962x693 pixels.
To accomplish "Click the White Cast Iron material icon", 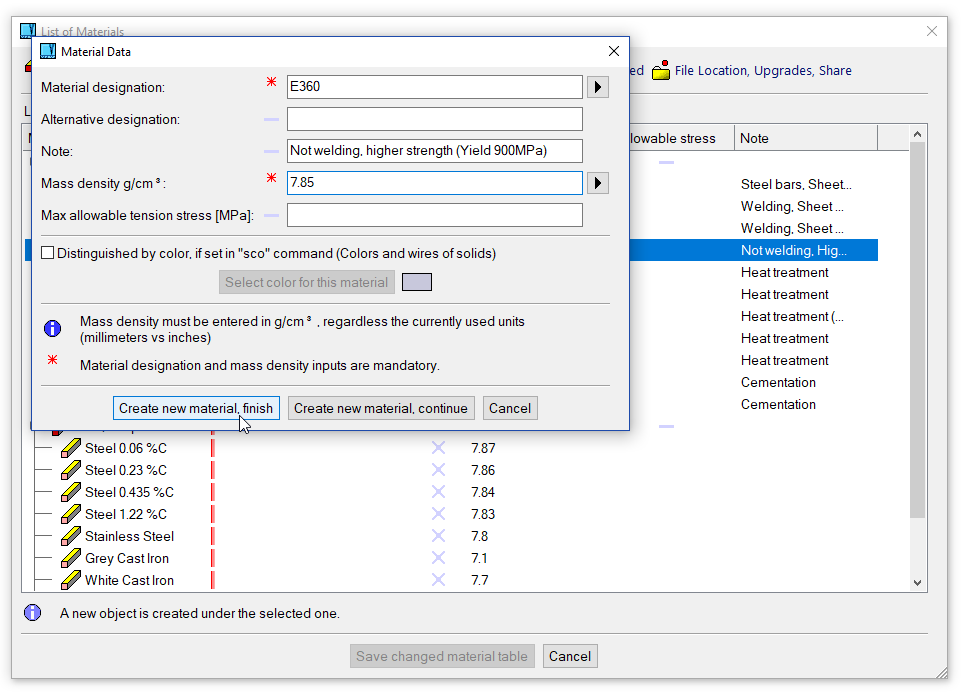I will (x=70, y=580).
